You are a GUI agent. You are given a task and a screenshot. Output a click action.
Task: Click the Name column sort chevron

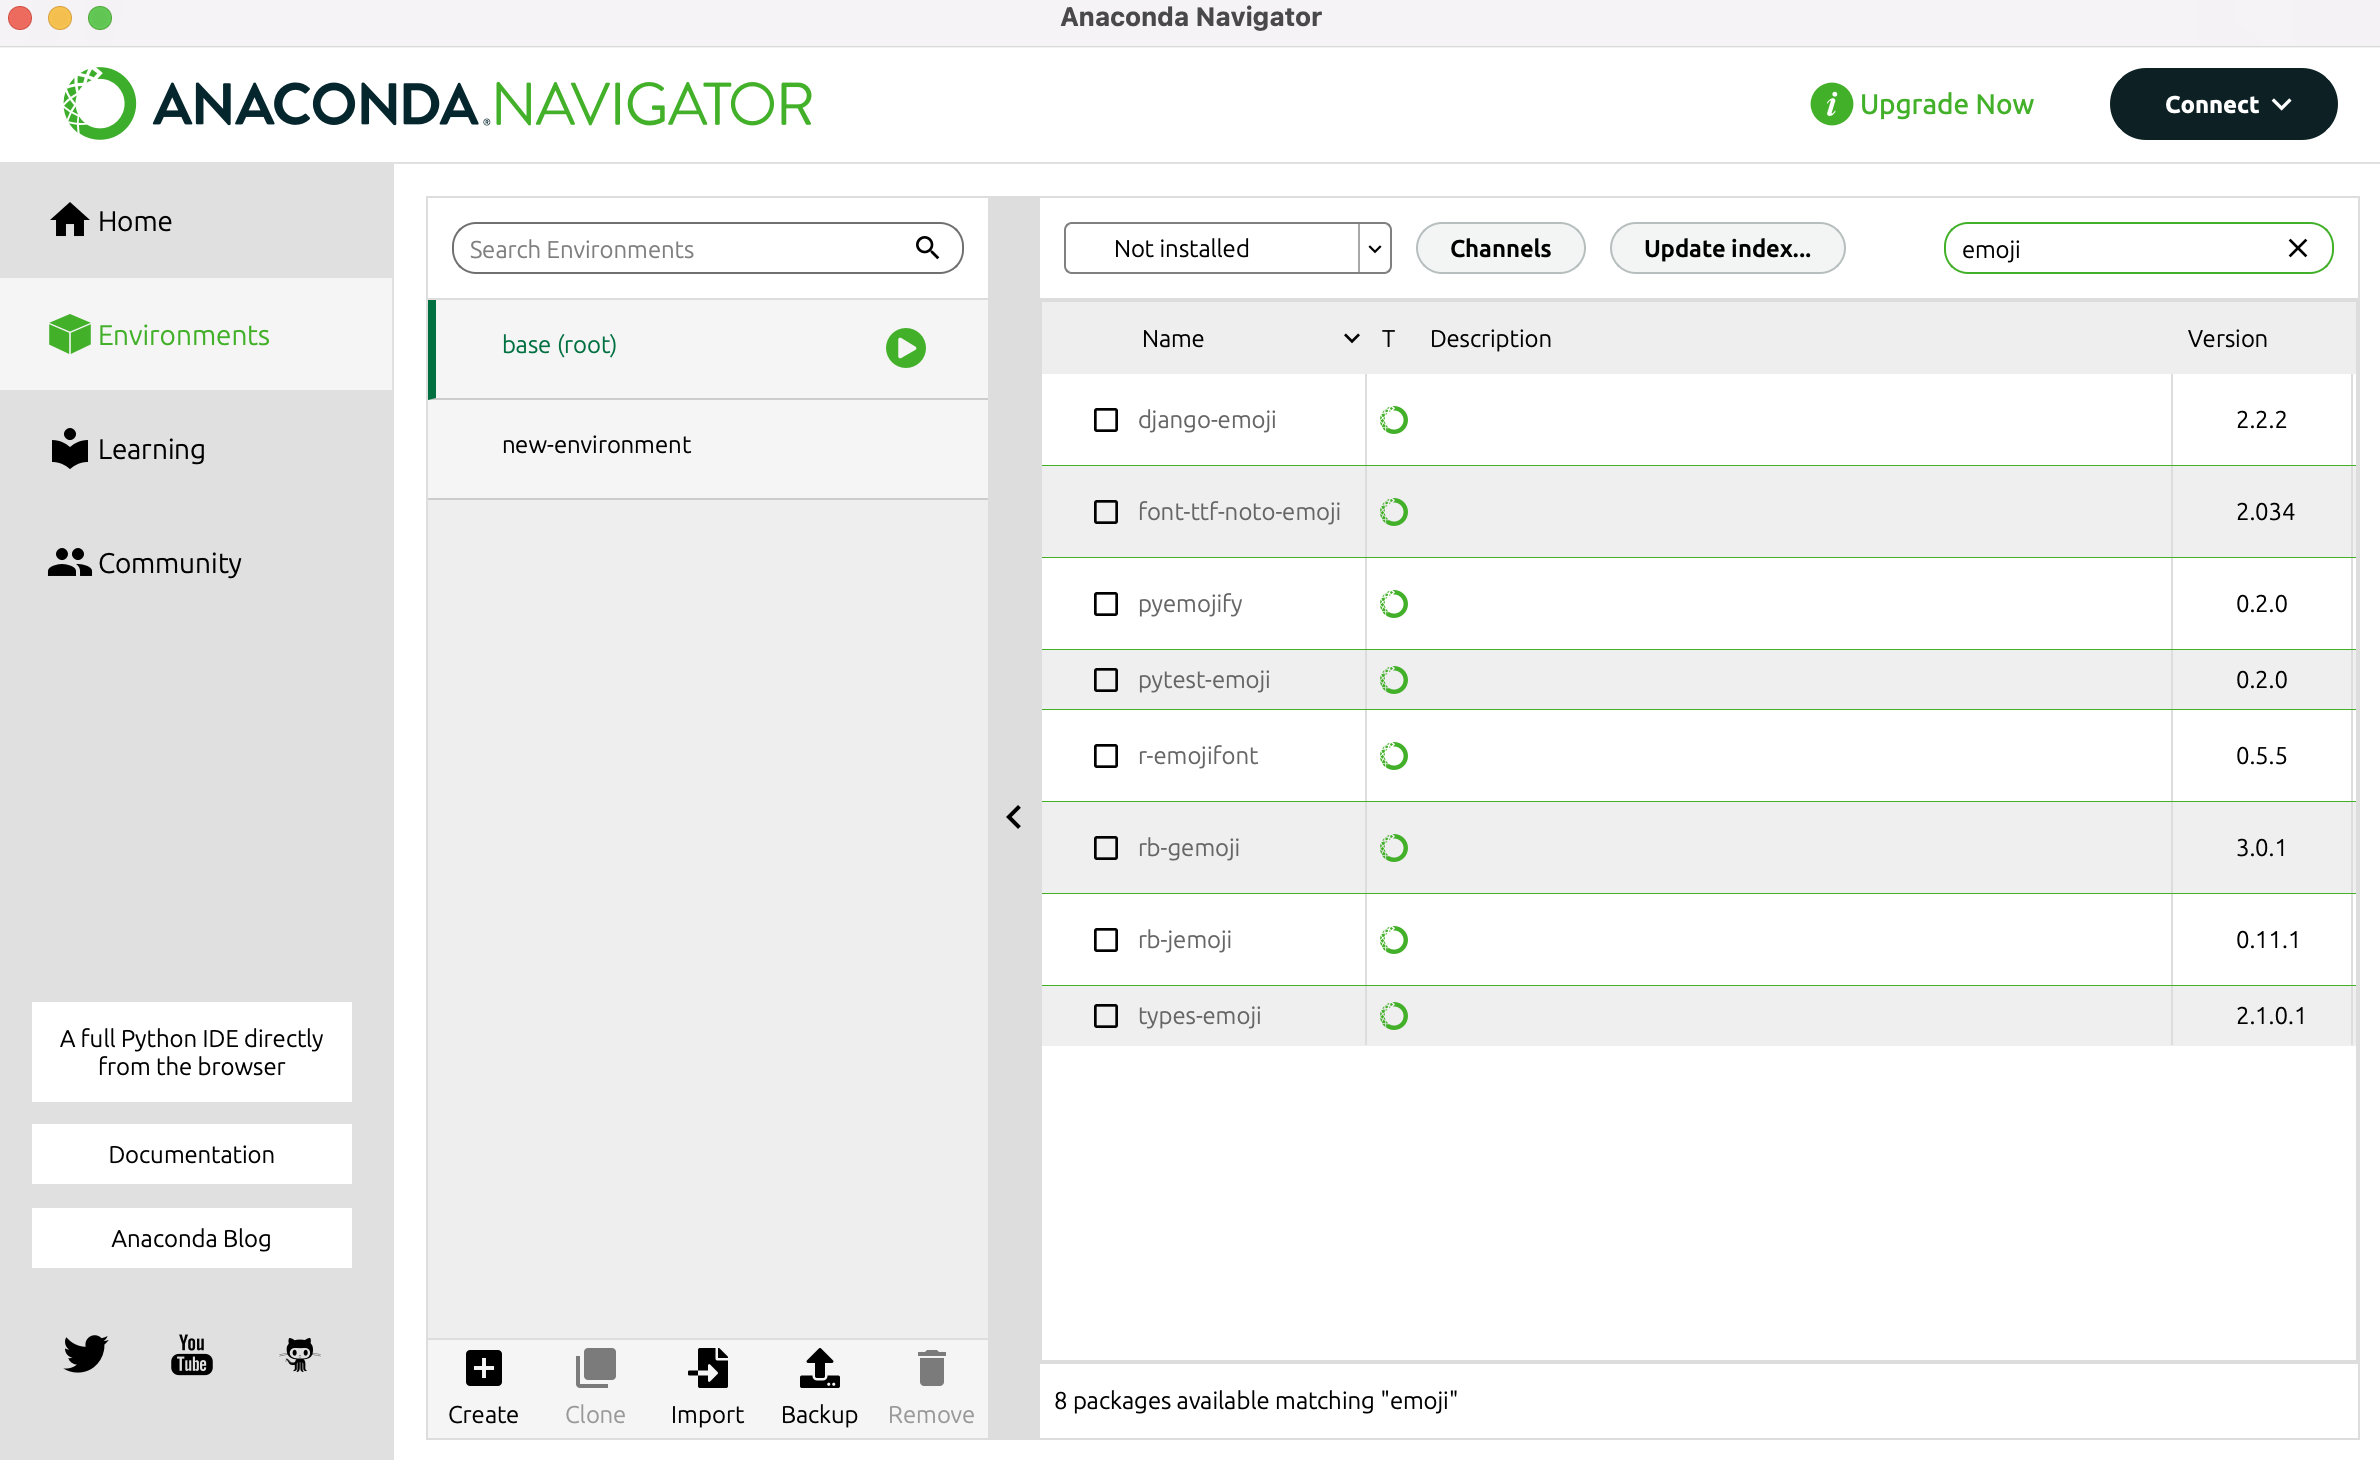1352,339
